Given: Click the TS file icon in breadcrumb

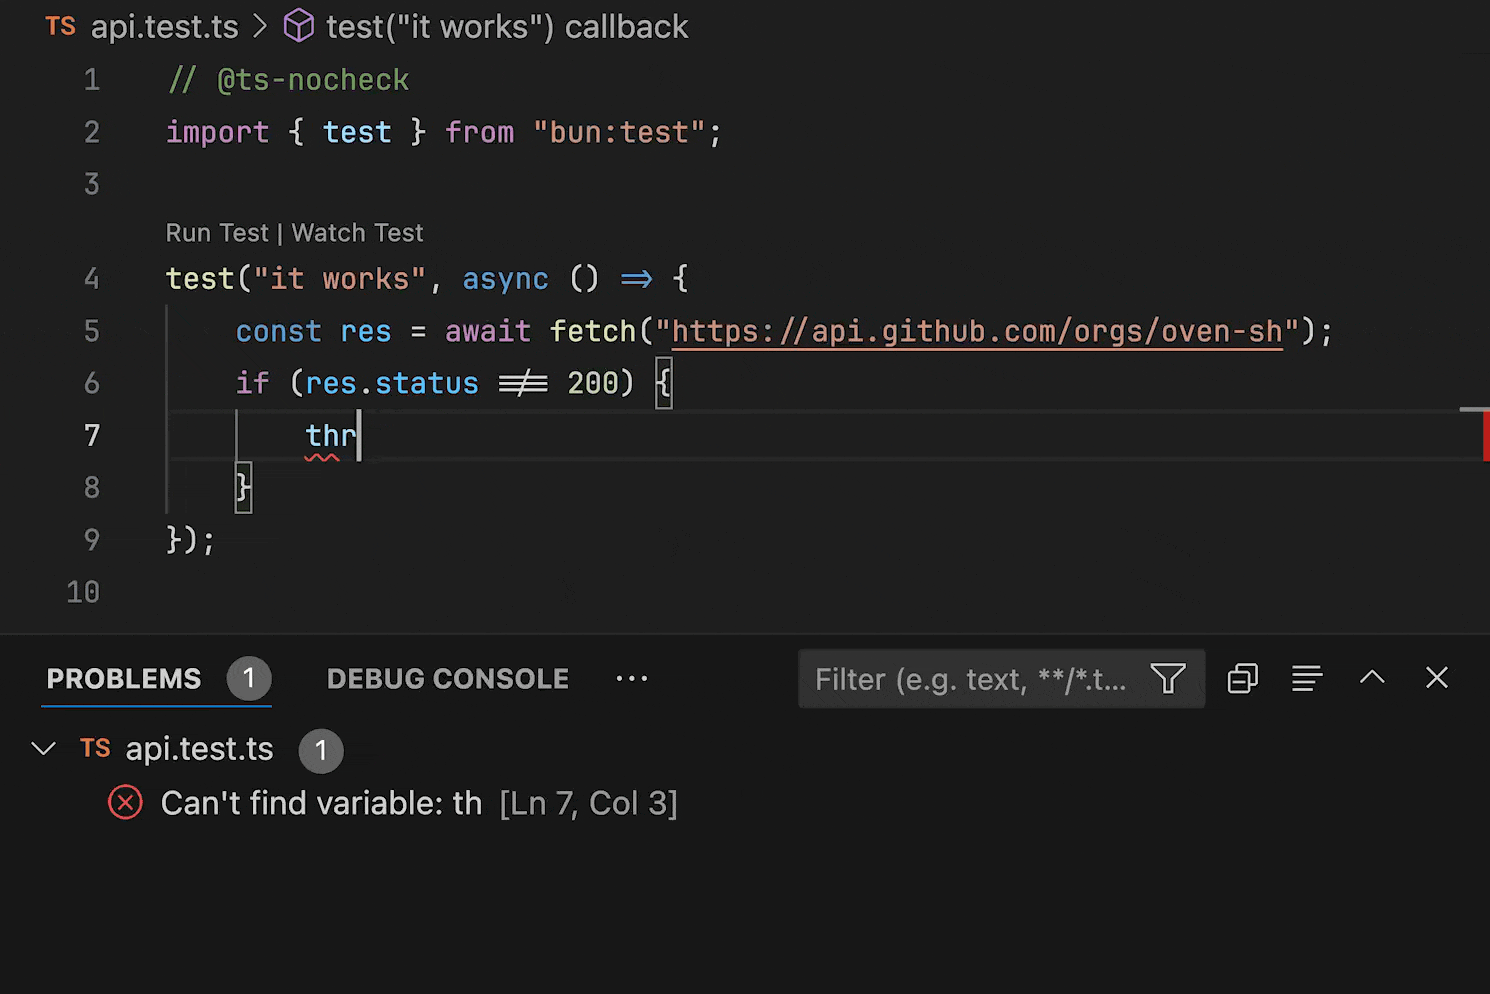Looking at the screenshot, I should (x=60, y=27).
